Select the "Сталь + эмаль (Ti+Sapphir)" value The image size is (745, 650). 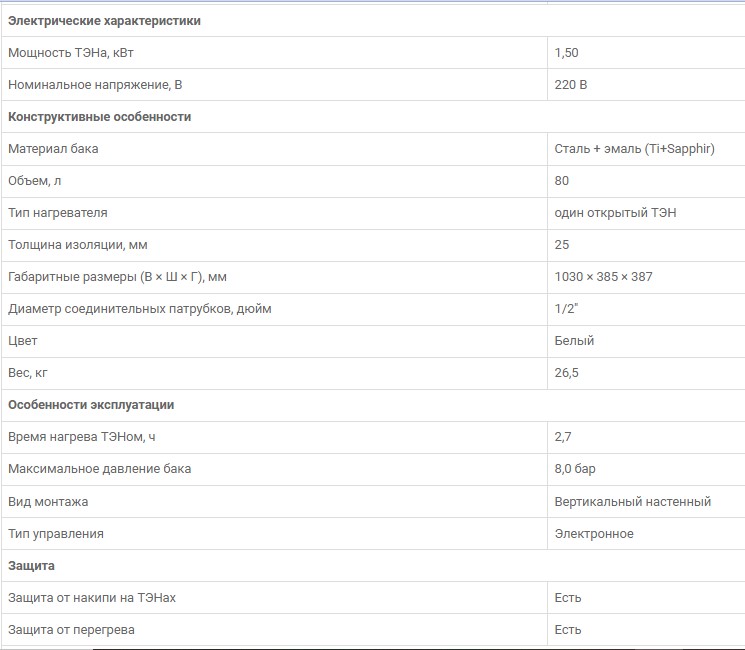[635, 149]
